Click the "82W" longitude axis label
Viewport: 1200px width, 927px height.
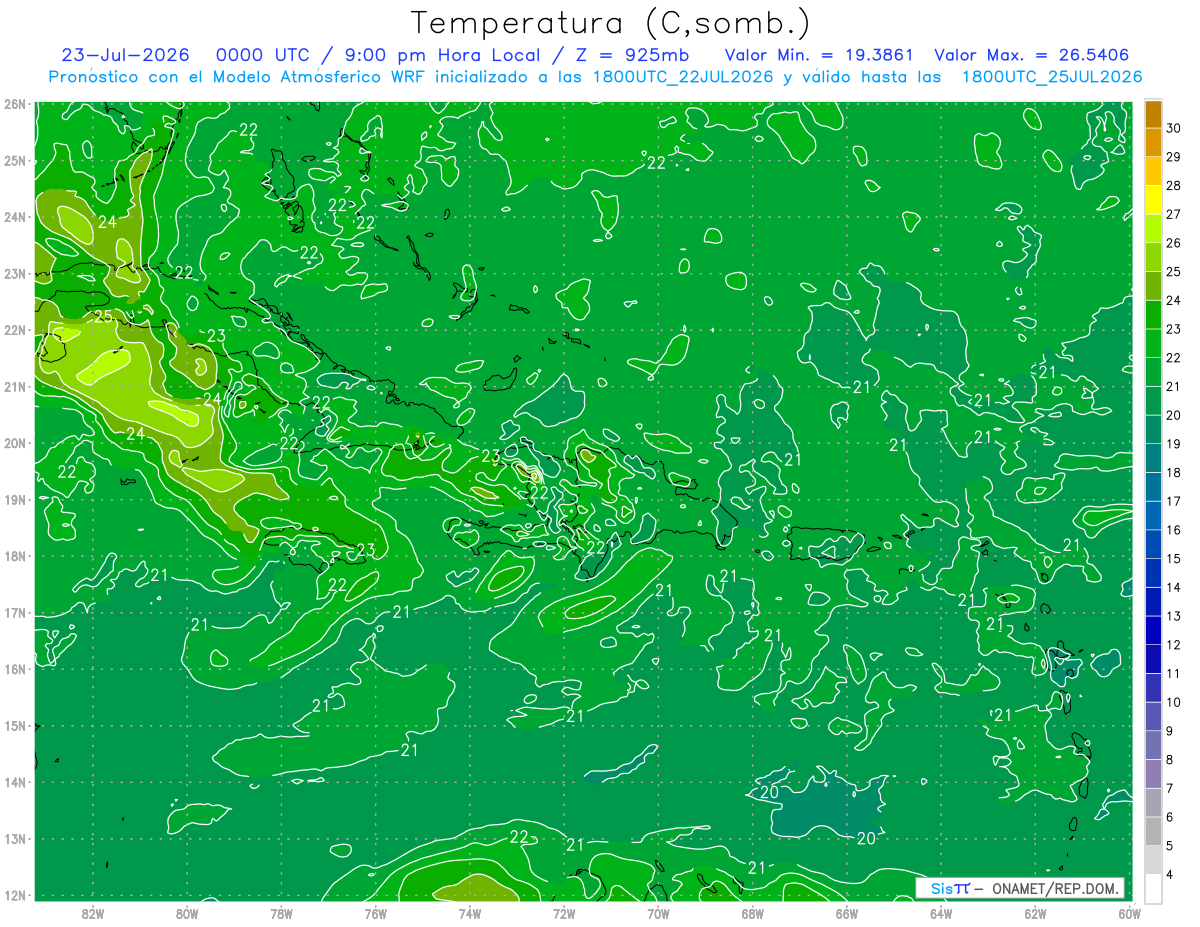[93, 913]
